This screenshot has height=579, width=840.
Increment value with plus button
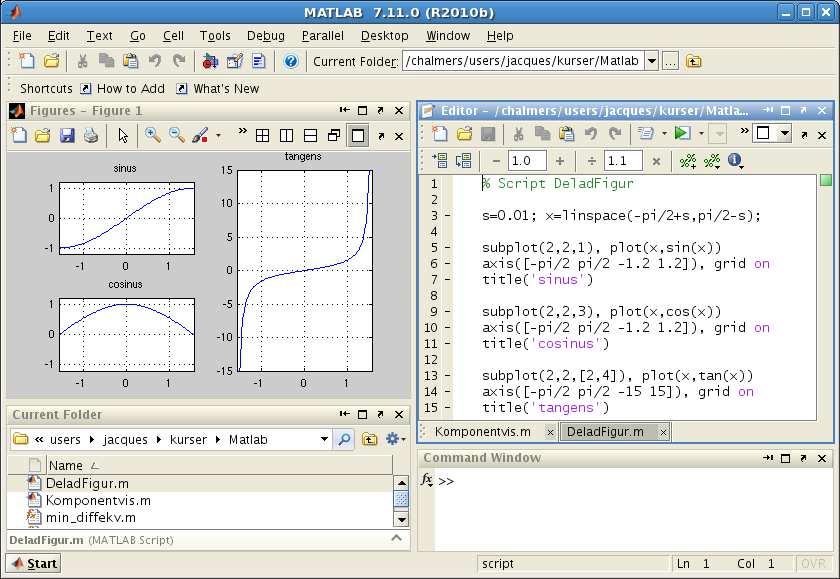(x=560, y=161)
